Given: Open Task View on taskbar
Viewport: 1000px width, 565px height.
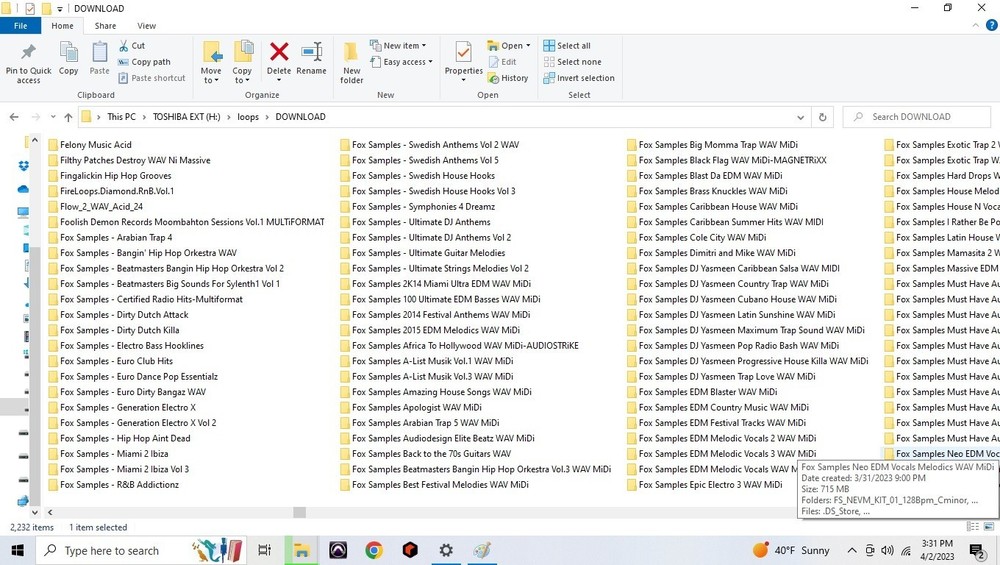Looking at the screenshot, I should point(264,550).
